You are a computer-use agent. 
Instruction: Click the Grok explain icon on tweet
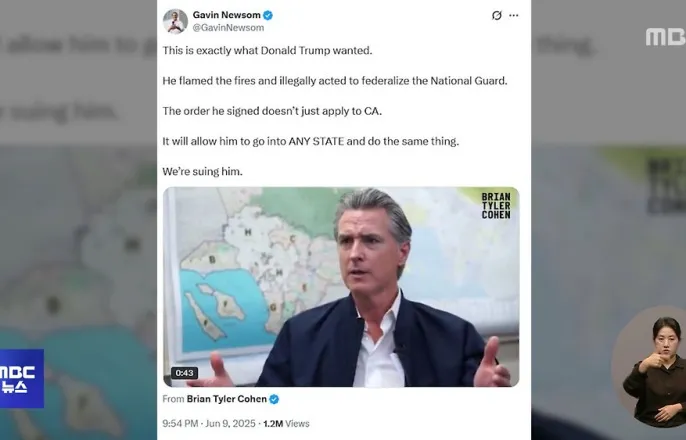497,15
